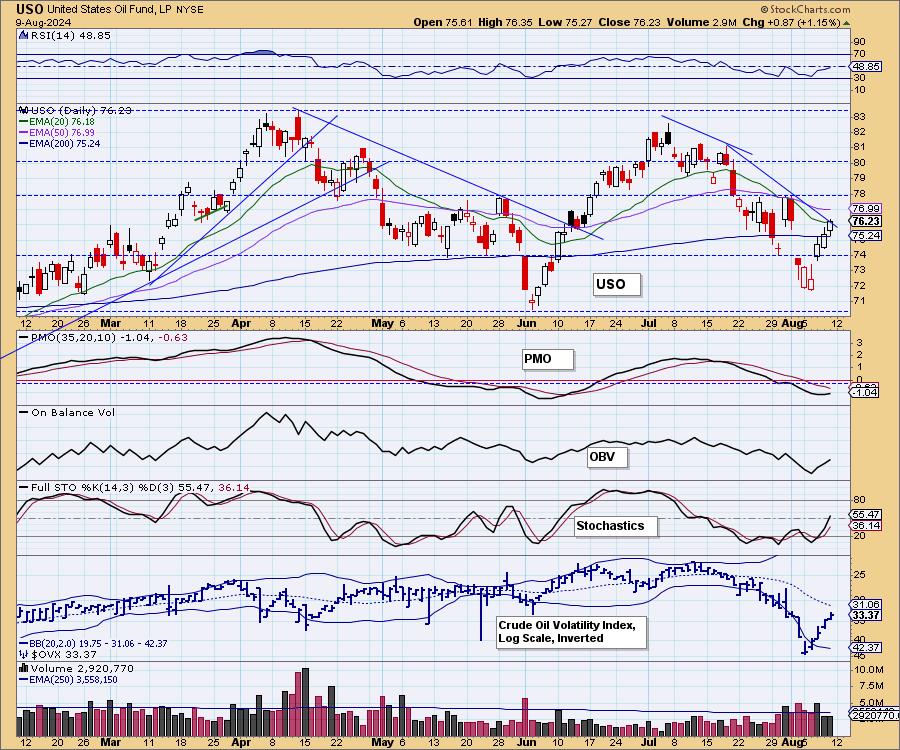Click the Volume 2,920,770 legend label
The height and width of the screenshot is (750, 900).
pyautogui.click(x=82, y=669)
